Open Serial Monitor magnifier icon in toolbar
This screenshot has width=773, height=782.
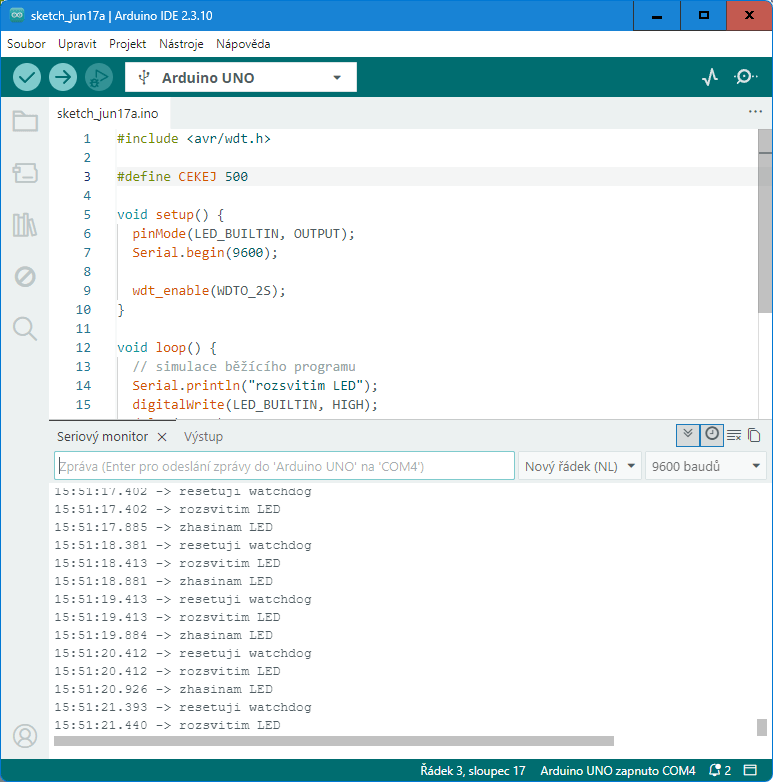(745, 77)
